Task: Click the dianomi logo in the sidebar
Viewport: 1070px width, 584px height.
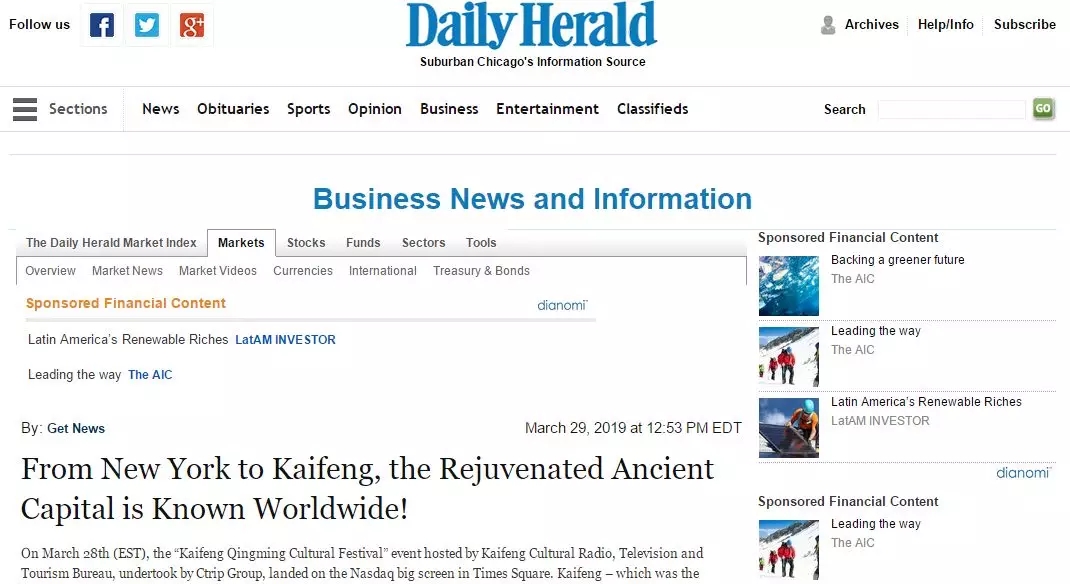Action: [x=1024, y=473]
